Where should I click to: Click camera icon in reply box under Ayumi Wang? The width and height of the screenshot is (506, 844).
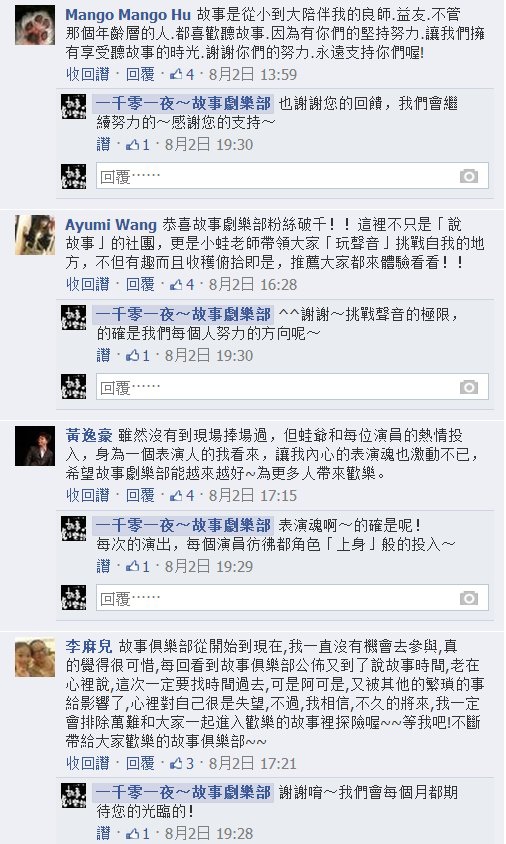point(468,387)
